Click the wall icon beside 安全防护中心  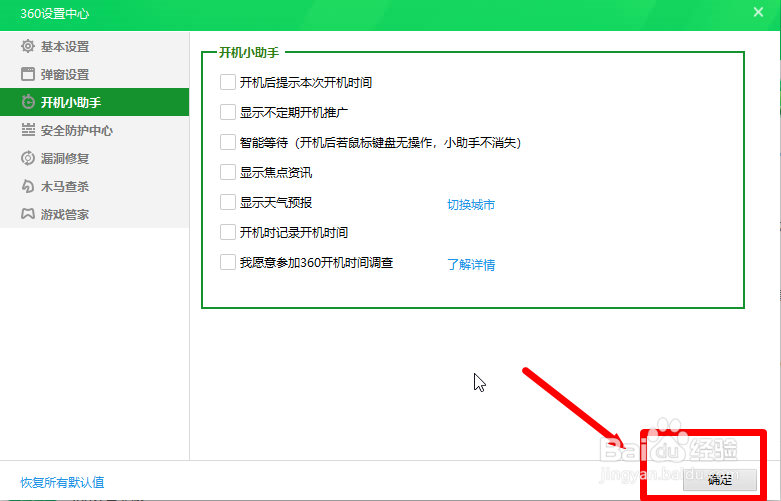click(x=28, y=130)
